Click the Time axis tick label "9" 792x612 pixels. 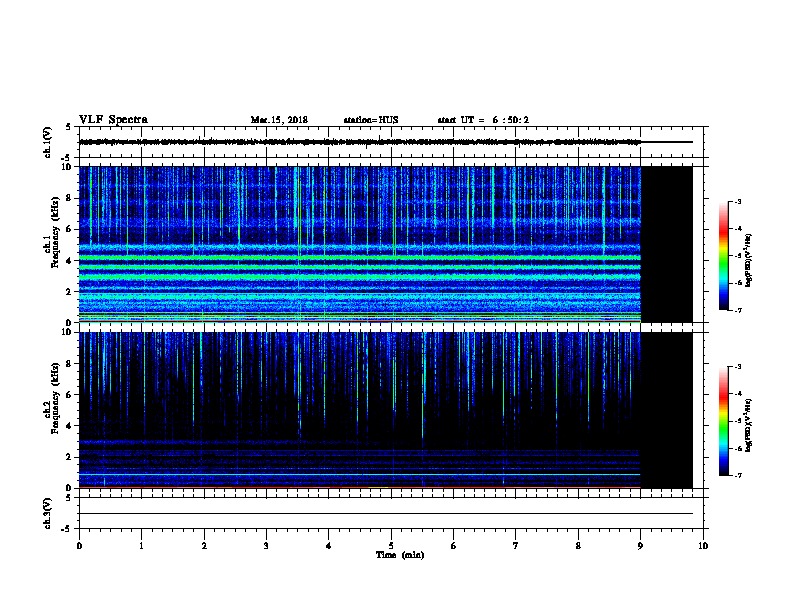point(640,546)
